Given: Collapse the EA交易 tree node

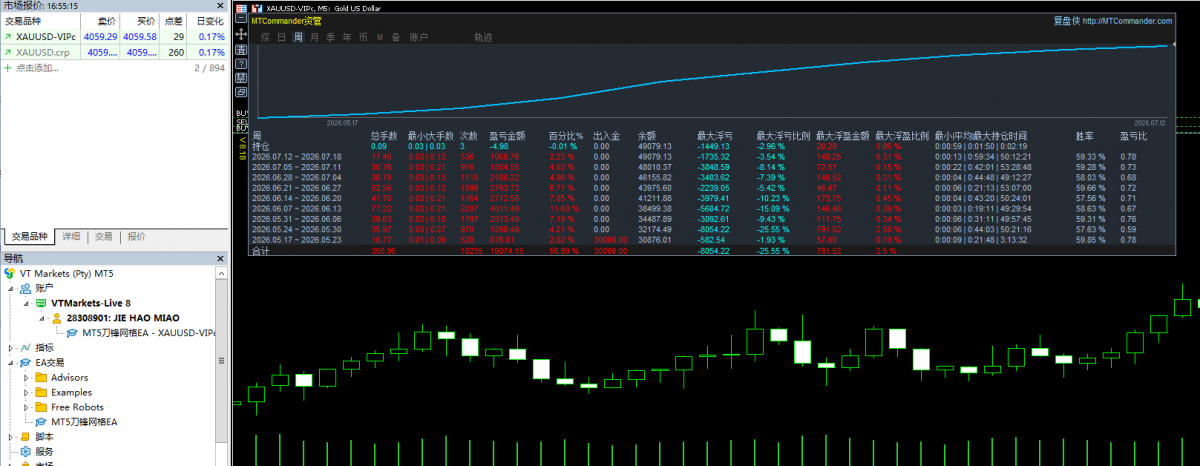Looking at the screenshot, I should [11, 362].
